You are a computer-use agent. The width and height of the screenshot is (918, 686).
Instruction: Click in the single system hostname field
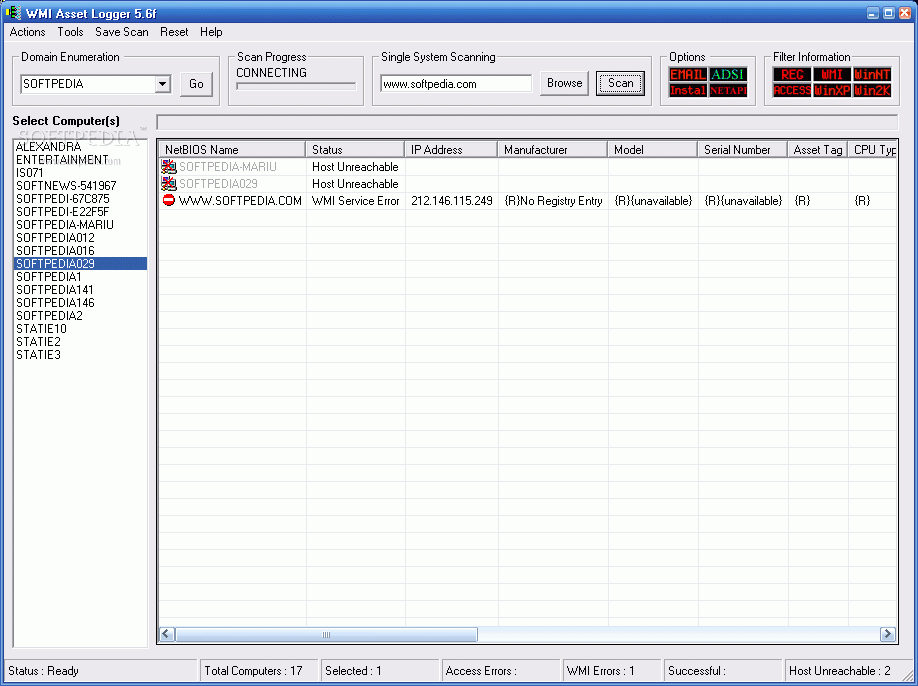coord(455,84)
